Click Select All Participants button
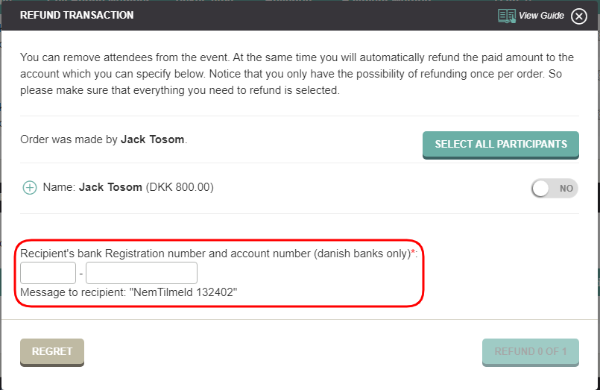The width and height of the screenshot is (600, 390). pyautogui.click(x=501, y=145)
